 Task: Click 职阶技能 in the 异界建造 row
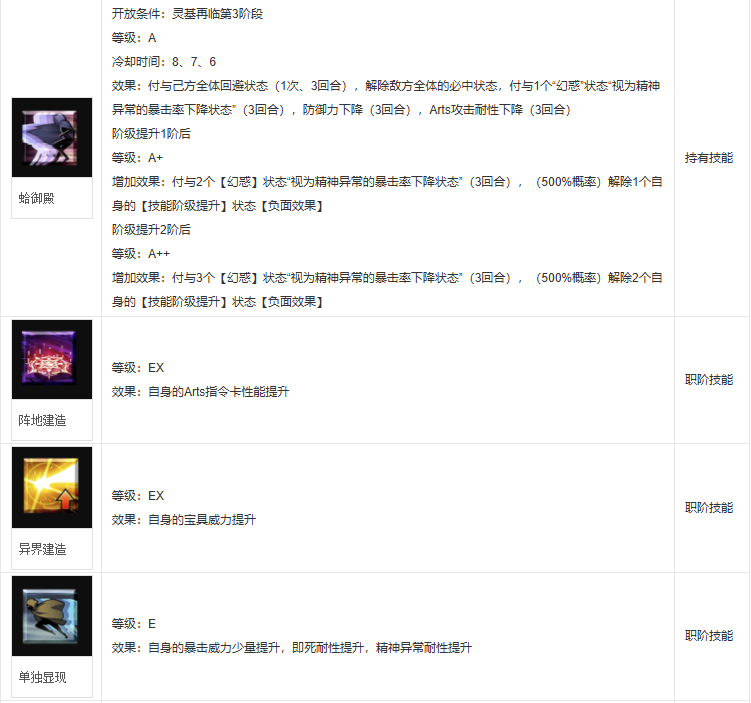[x=709, y=508]
